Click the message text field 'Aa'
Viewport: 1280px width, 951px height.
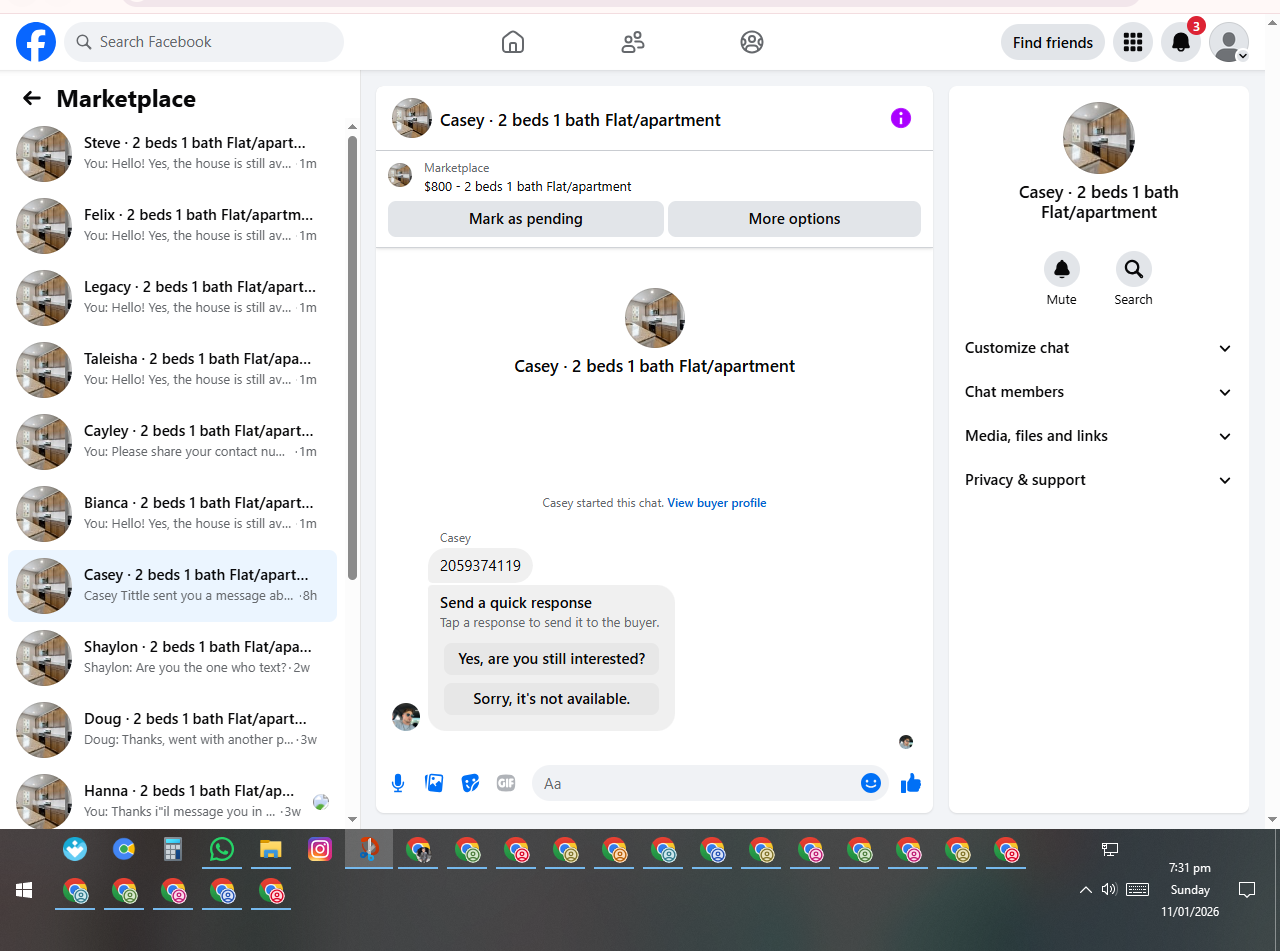(697, 783)
